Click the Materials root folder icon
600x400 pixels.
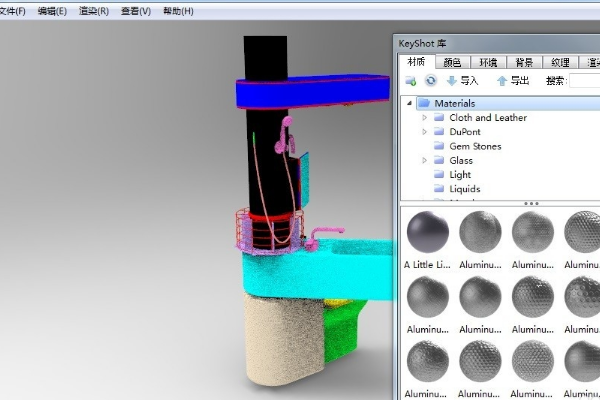[424, 103]
